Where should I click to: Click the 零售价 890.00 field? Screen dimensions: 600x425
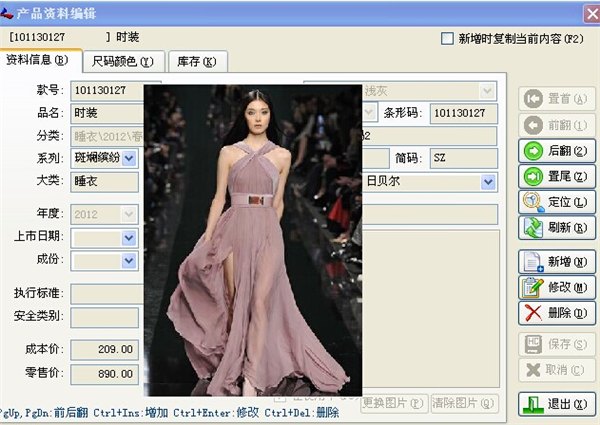tap(104, 374)
